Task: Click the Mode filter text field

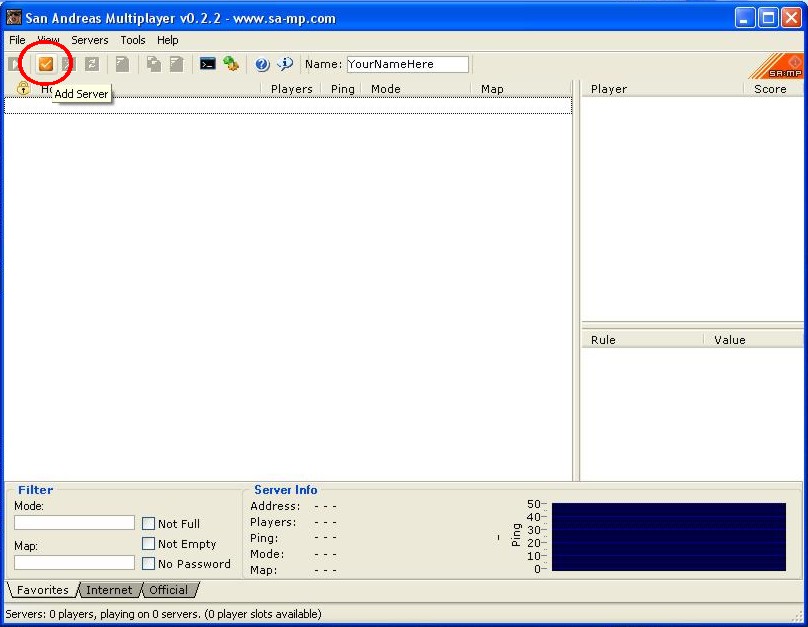Action: click(74, 522)
